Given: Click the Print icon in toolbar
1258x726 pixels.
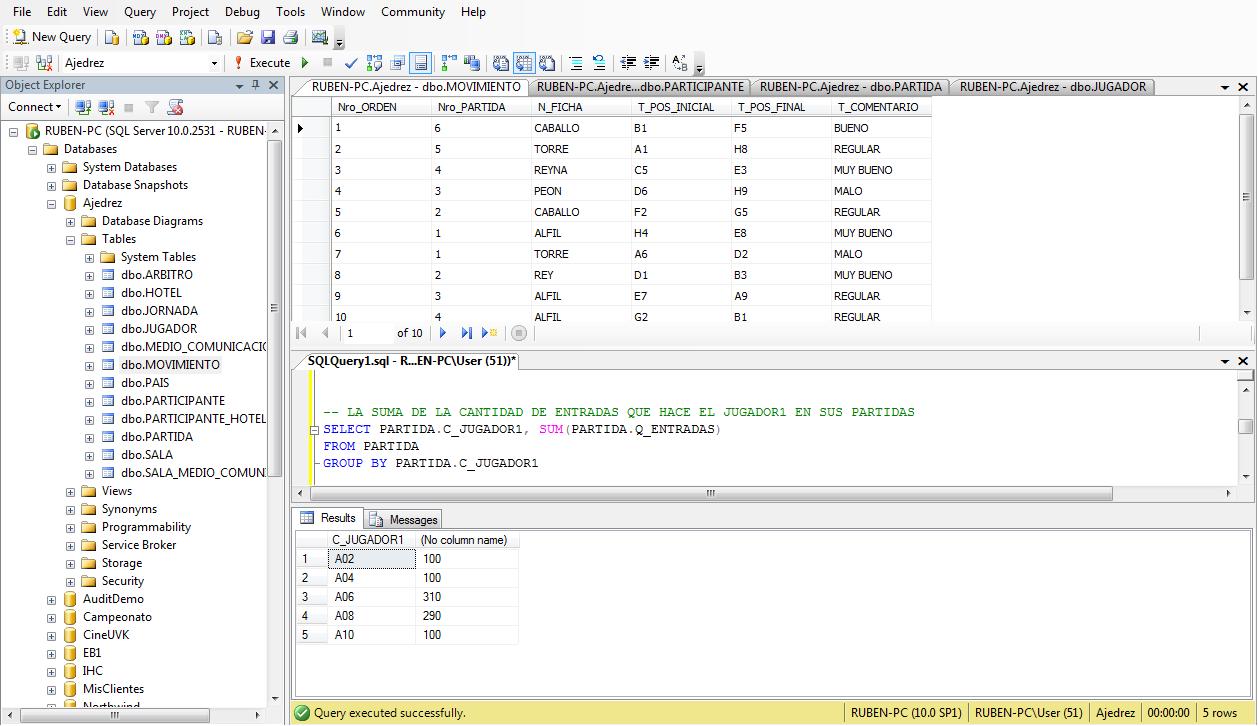Looking at the screenshot, I should pos(290,37).
